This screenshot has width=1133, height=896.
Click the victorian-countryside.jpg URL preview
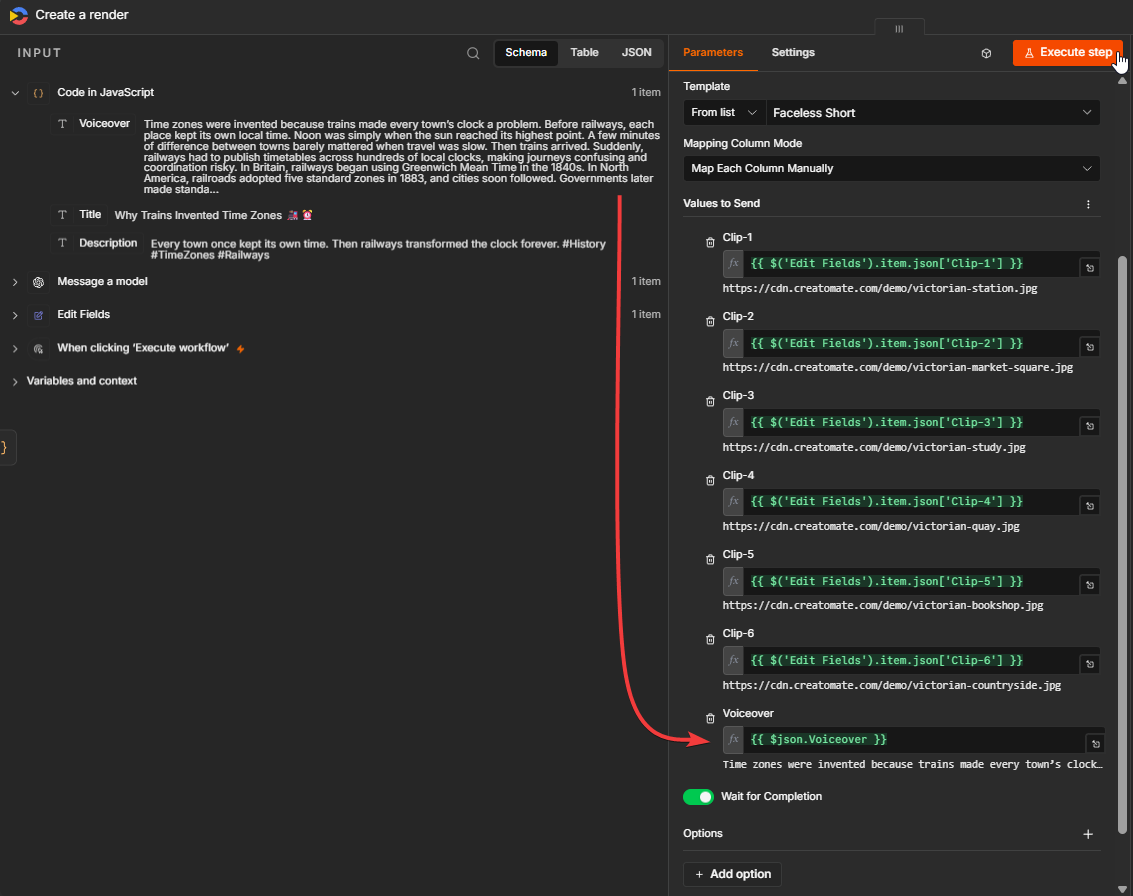click(892, 685)
